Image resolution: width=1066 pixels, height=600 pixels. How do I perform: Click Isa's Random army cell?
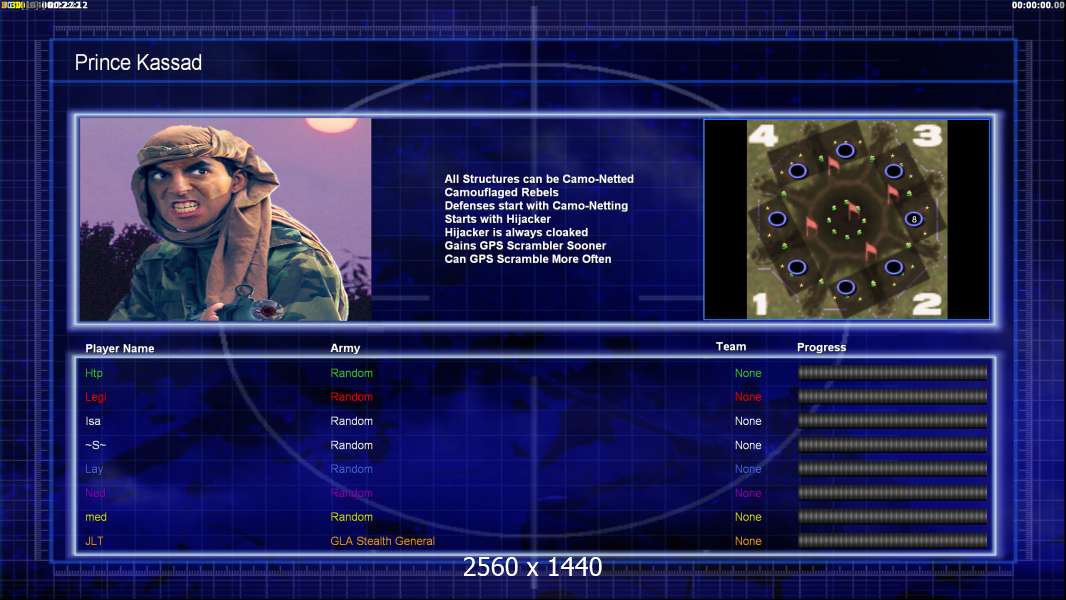[x=351, y=421]
